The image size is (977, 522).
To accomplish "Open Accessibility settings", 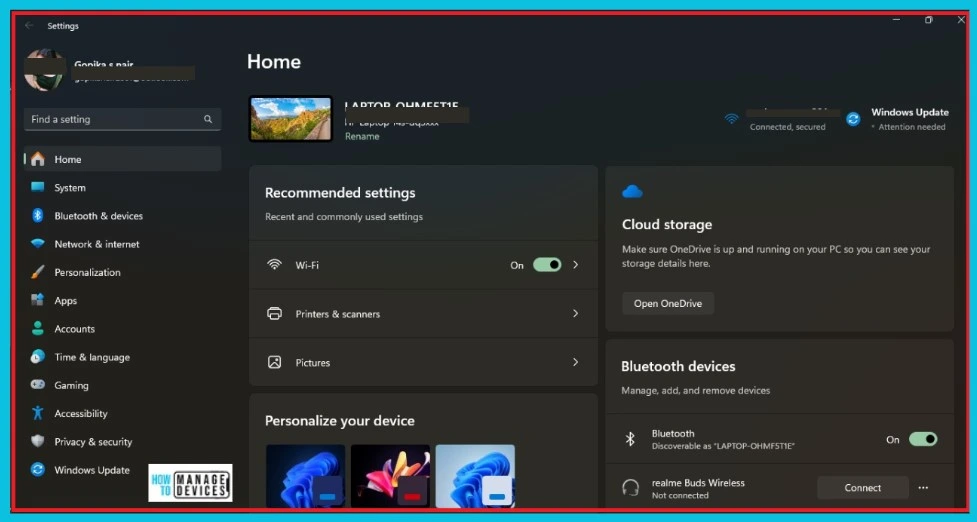I will [x=123, y=414].
